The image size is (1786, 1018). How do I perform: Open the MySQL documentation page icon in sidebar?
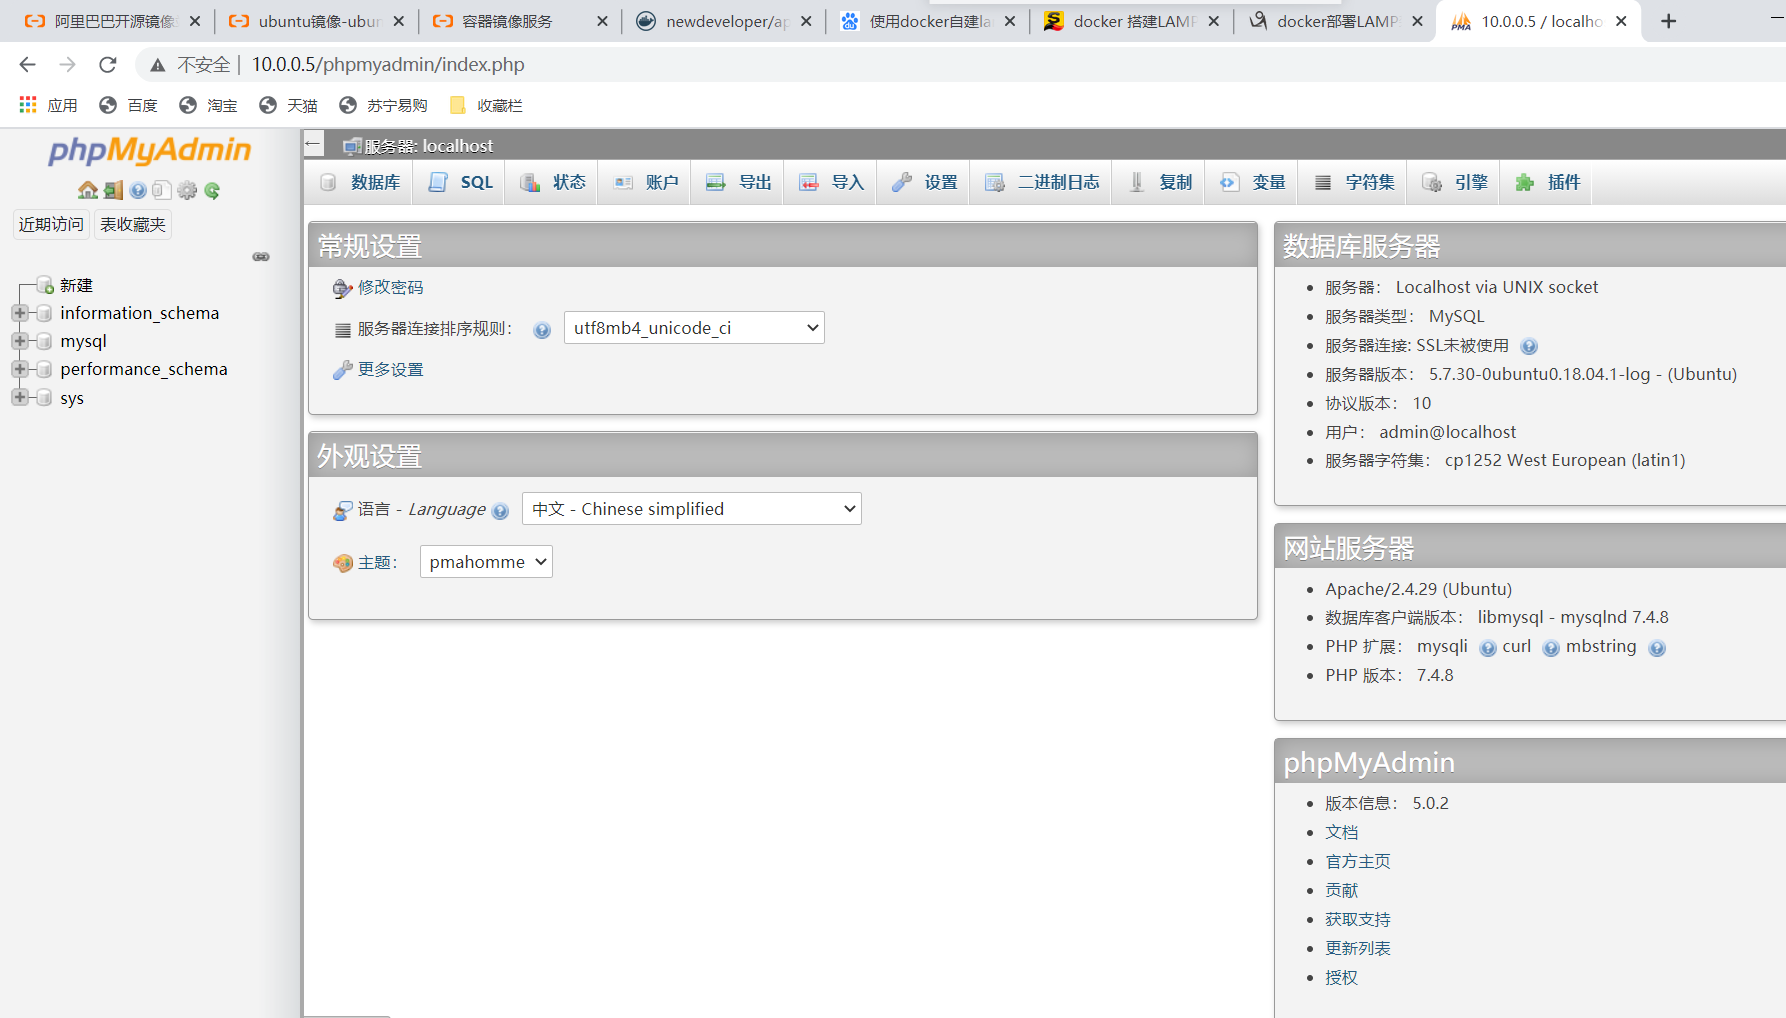[162, 190]
